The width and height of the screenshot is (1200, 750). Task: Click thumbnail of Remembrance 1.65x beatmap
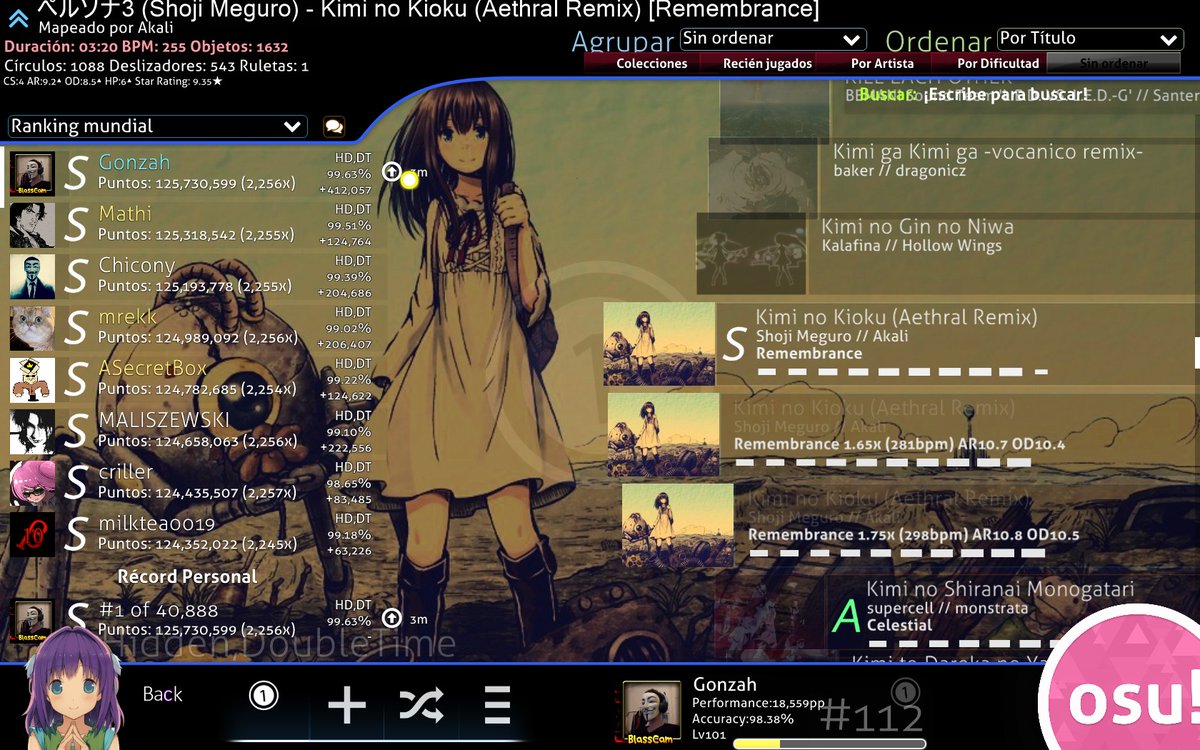tap(663, 434)
